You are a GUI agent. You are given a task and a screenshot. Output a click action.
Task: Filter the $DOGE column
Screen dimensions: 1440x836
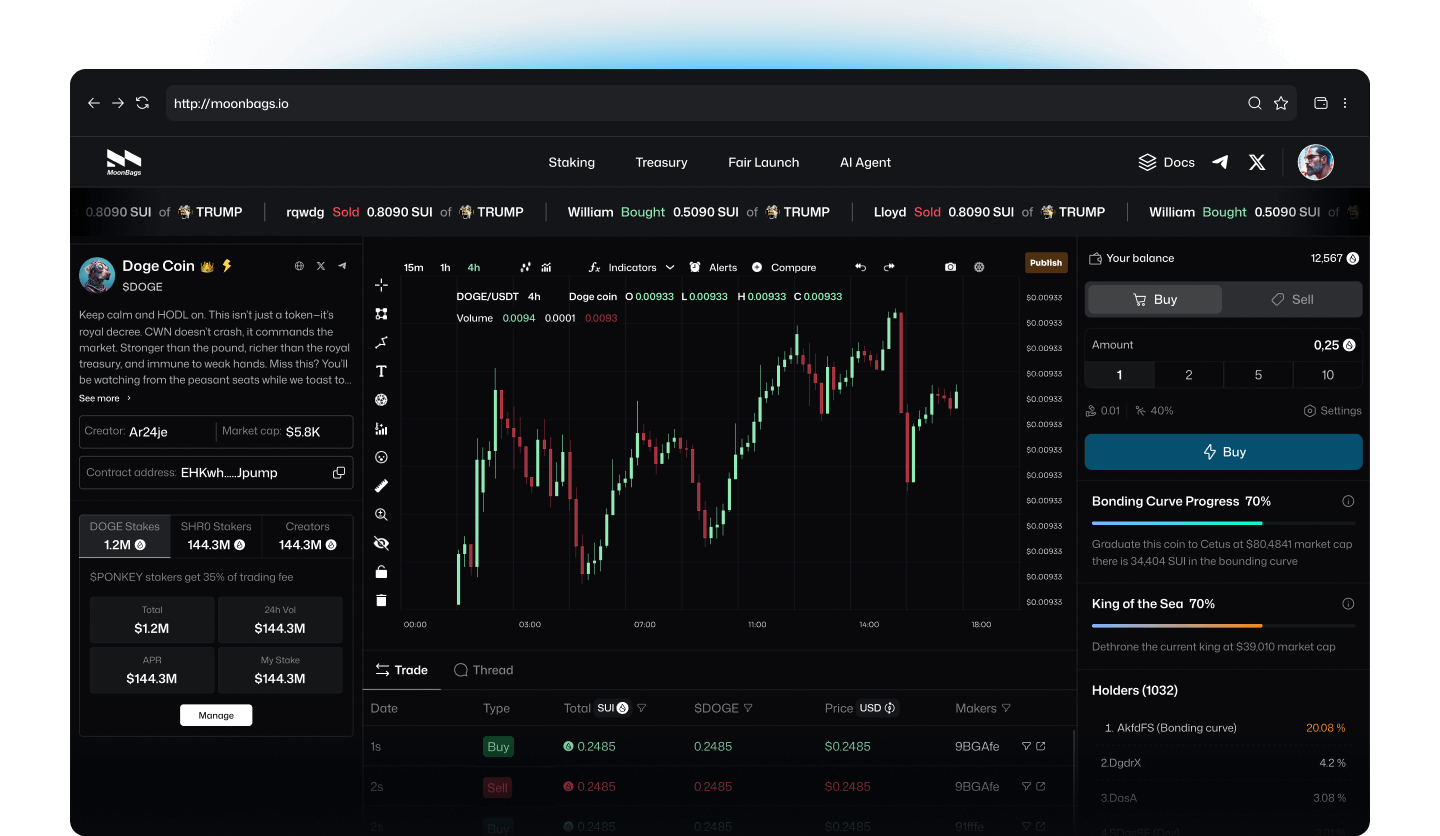[x=748, y=708]
